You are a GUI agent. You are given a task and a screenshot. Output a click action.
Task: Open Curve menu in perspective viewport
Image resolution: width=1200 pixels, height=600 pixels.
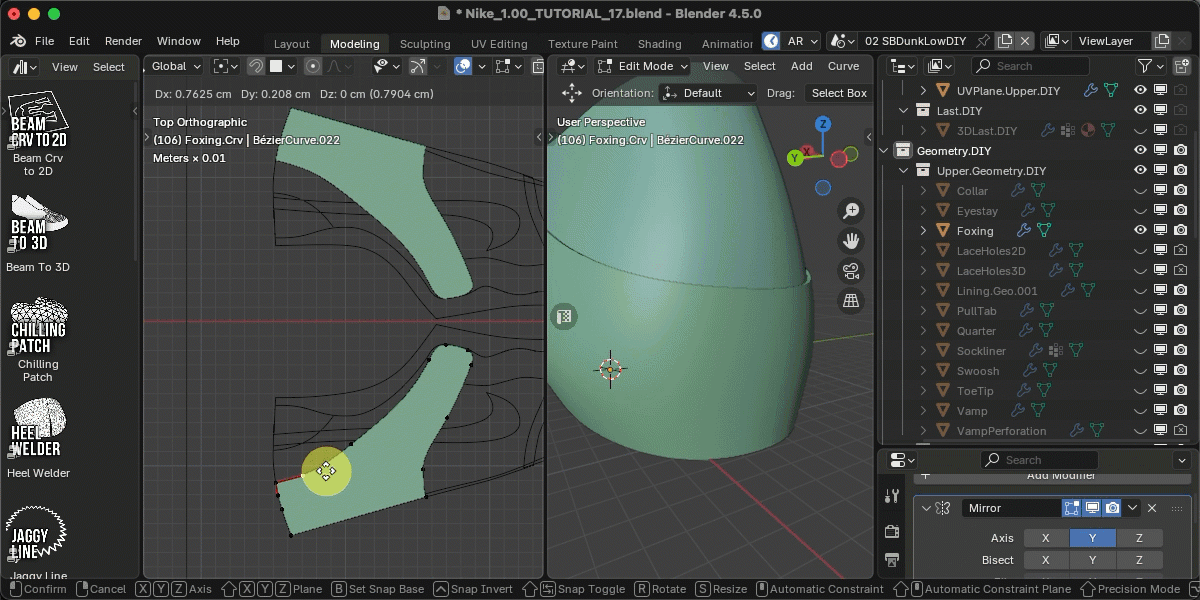843,66
